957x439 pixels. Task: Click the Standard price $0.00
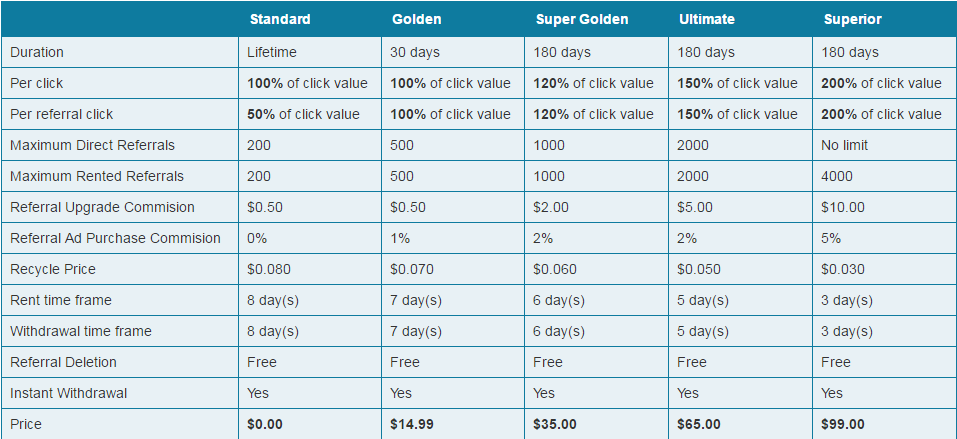[x=265, y=424]
